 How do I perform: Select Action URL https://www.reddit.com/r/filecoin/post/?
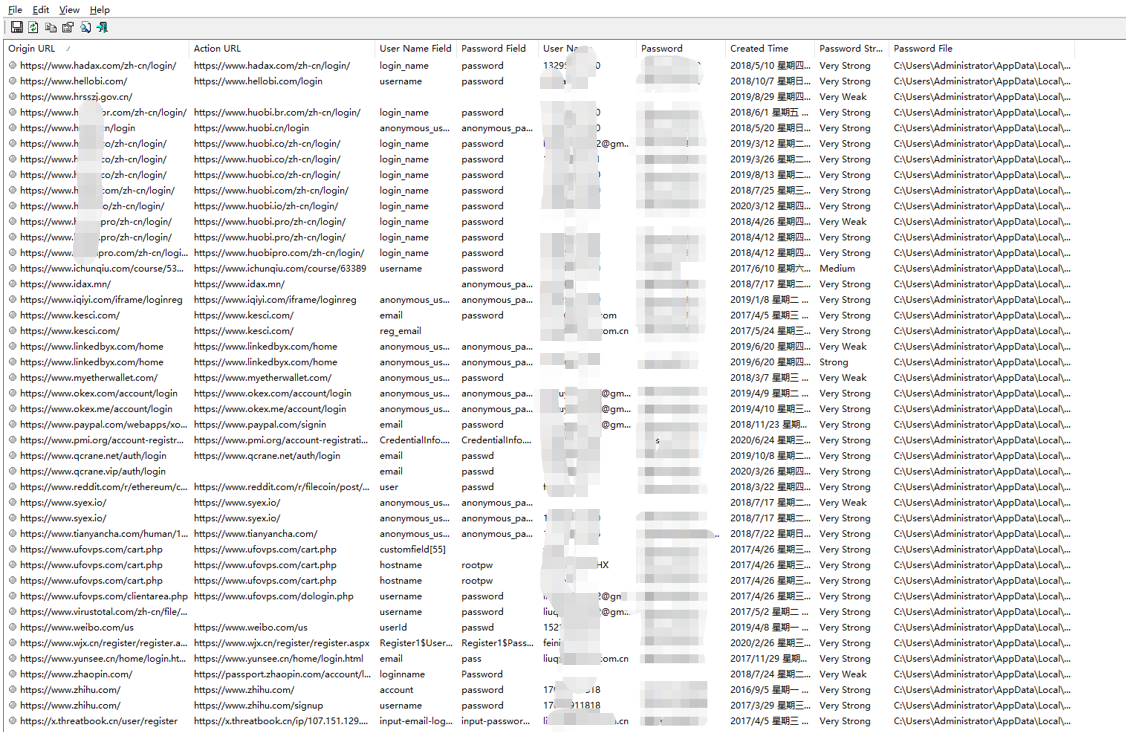tap(281, 487)
